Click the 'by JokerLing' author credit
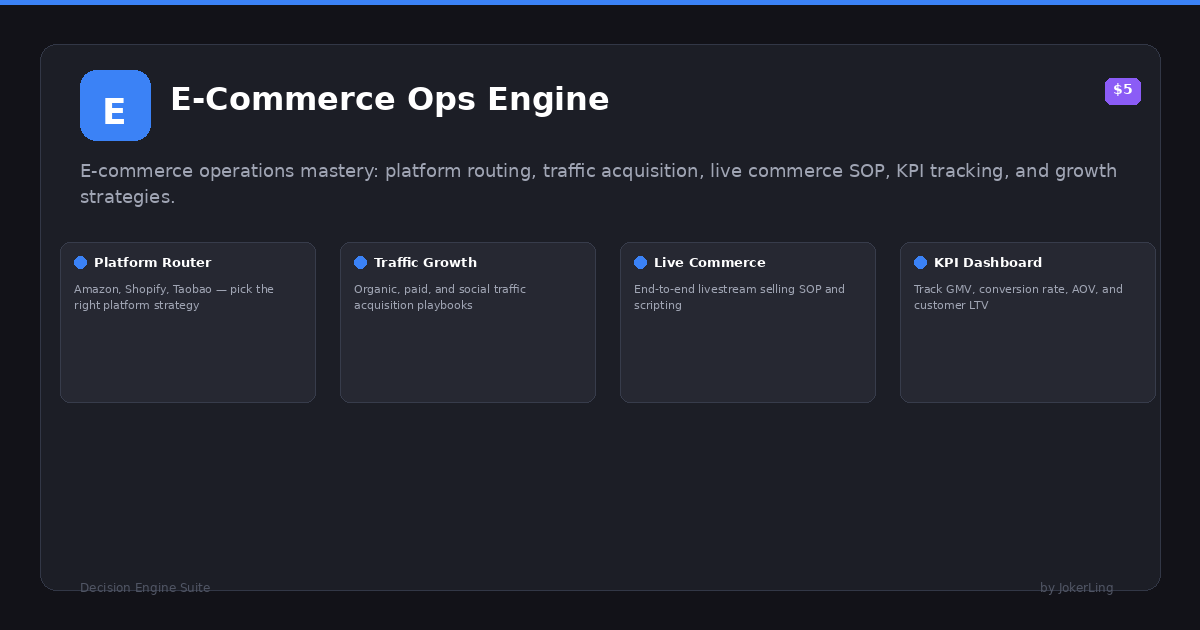The height and width of the screenshot is (630, 1200). click(x=1076, y=588)
